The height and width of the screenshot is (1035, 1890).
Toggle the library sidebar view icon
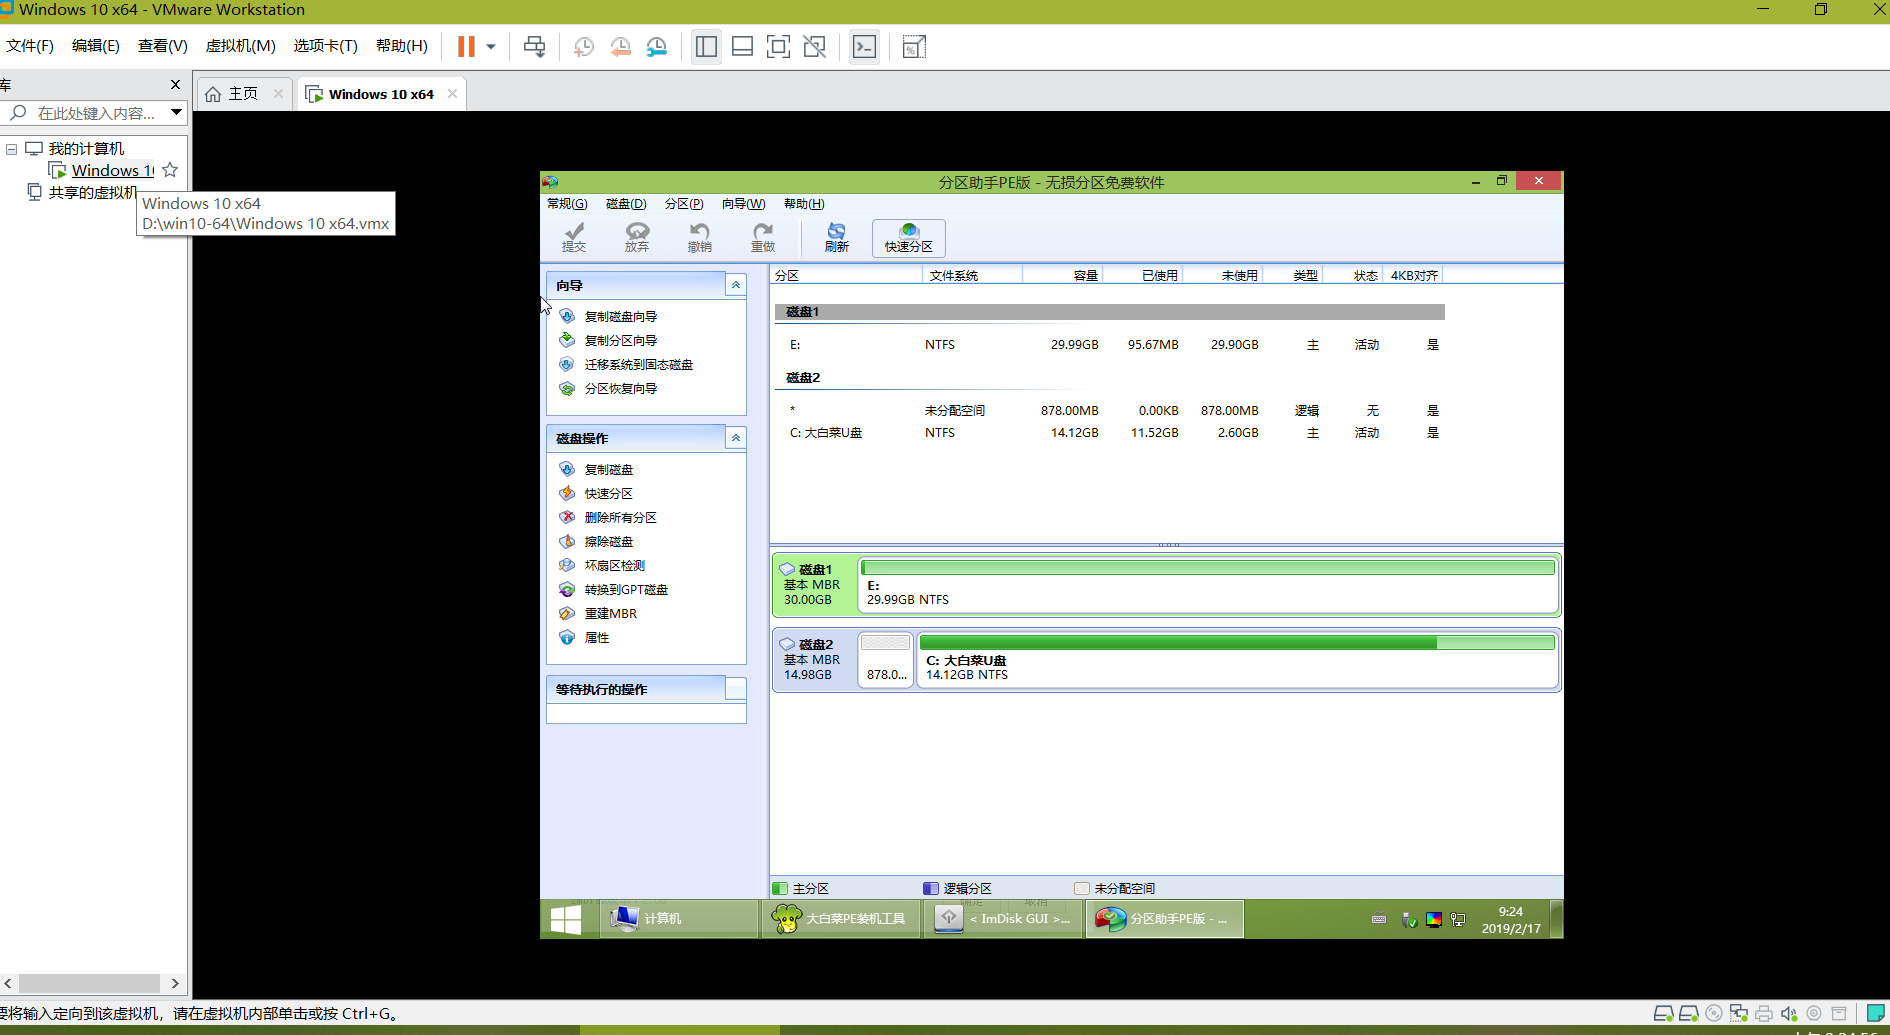(x=706, y=46)
